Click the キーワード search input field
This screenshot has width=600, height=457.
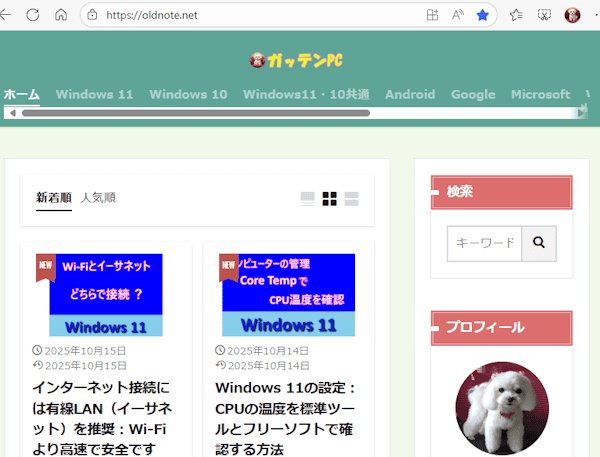coord(484,243)
